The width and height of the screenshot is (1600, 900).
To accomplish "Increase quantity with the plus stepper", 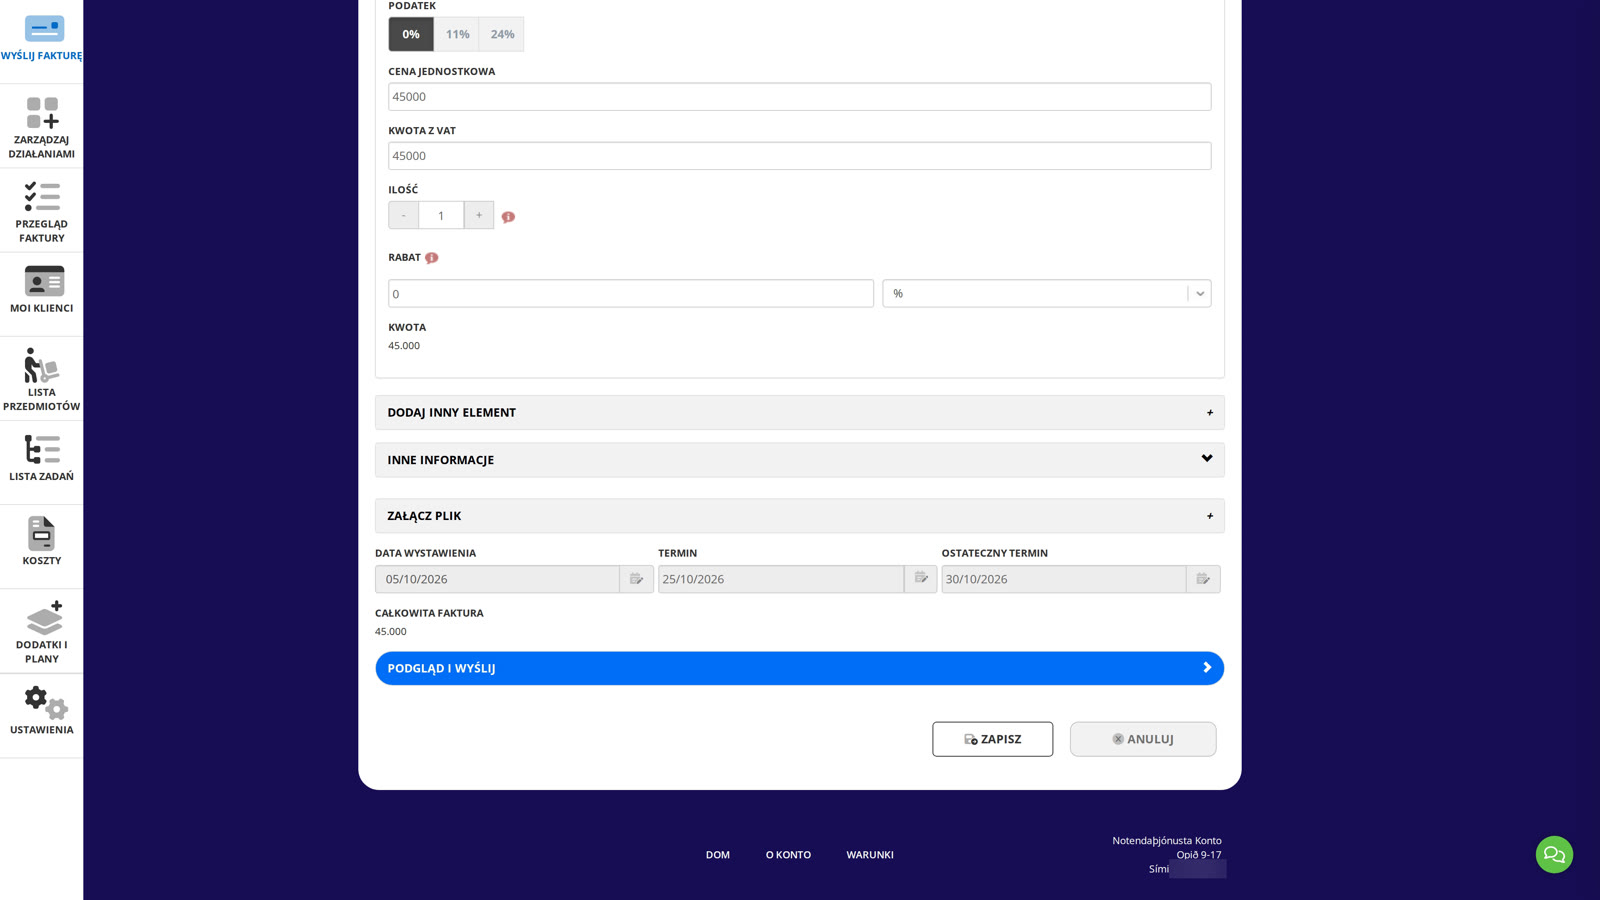I will (479, 215).
